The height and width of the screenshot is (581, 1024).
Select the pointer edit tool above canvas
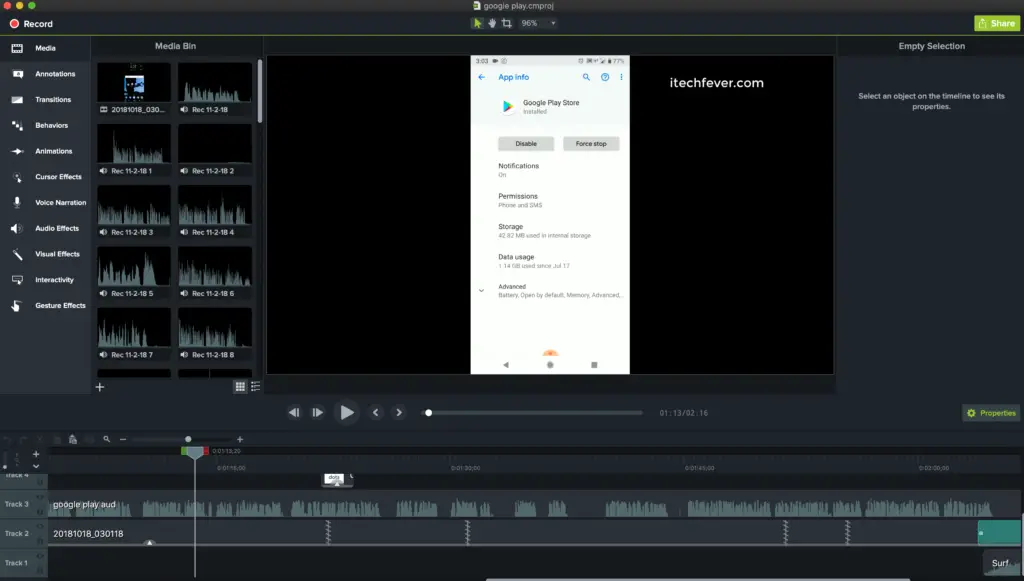coord(477,23)
